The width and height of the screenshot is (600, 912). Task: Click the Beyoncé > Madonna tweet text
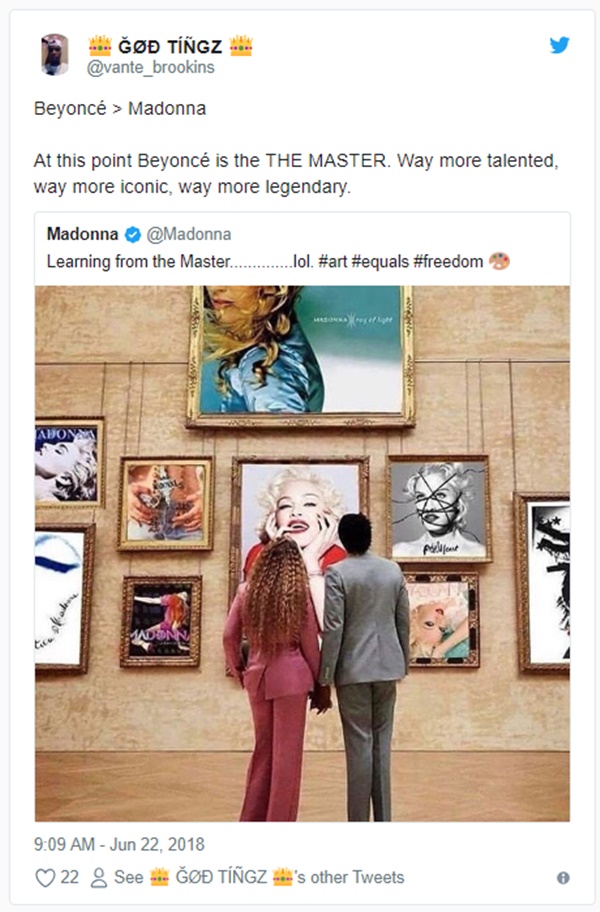coord(120,109)
